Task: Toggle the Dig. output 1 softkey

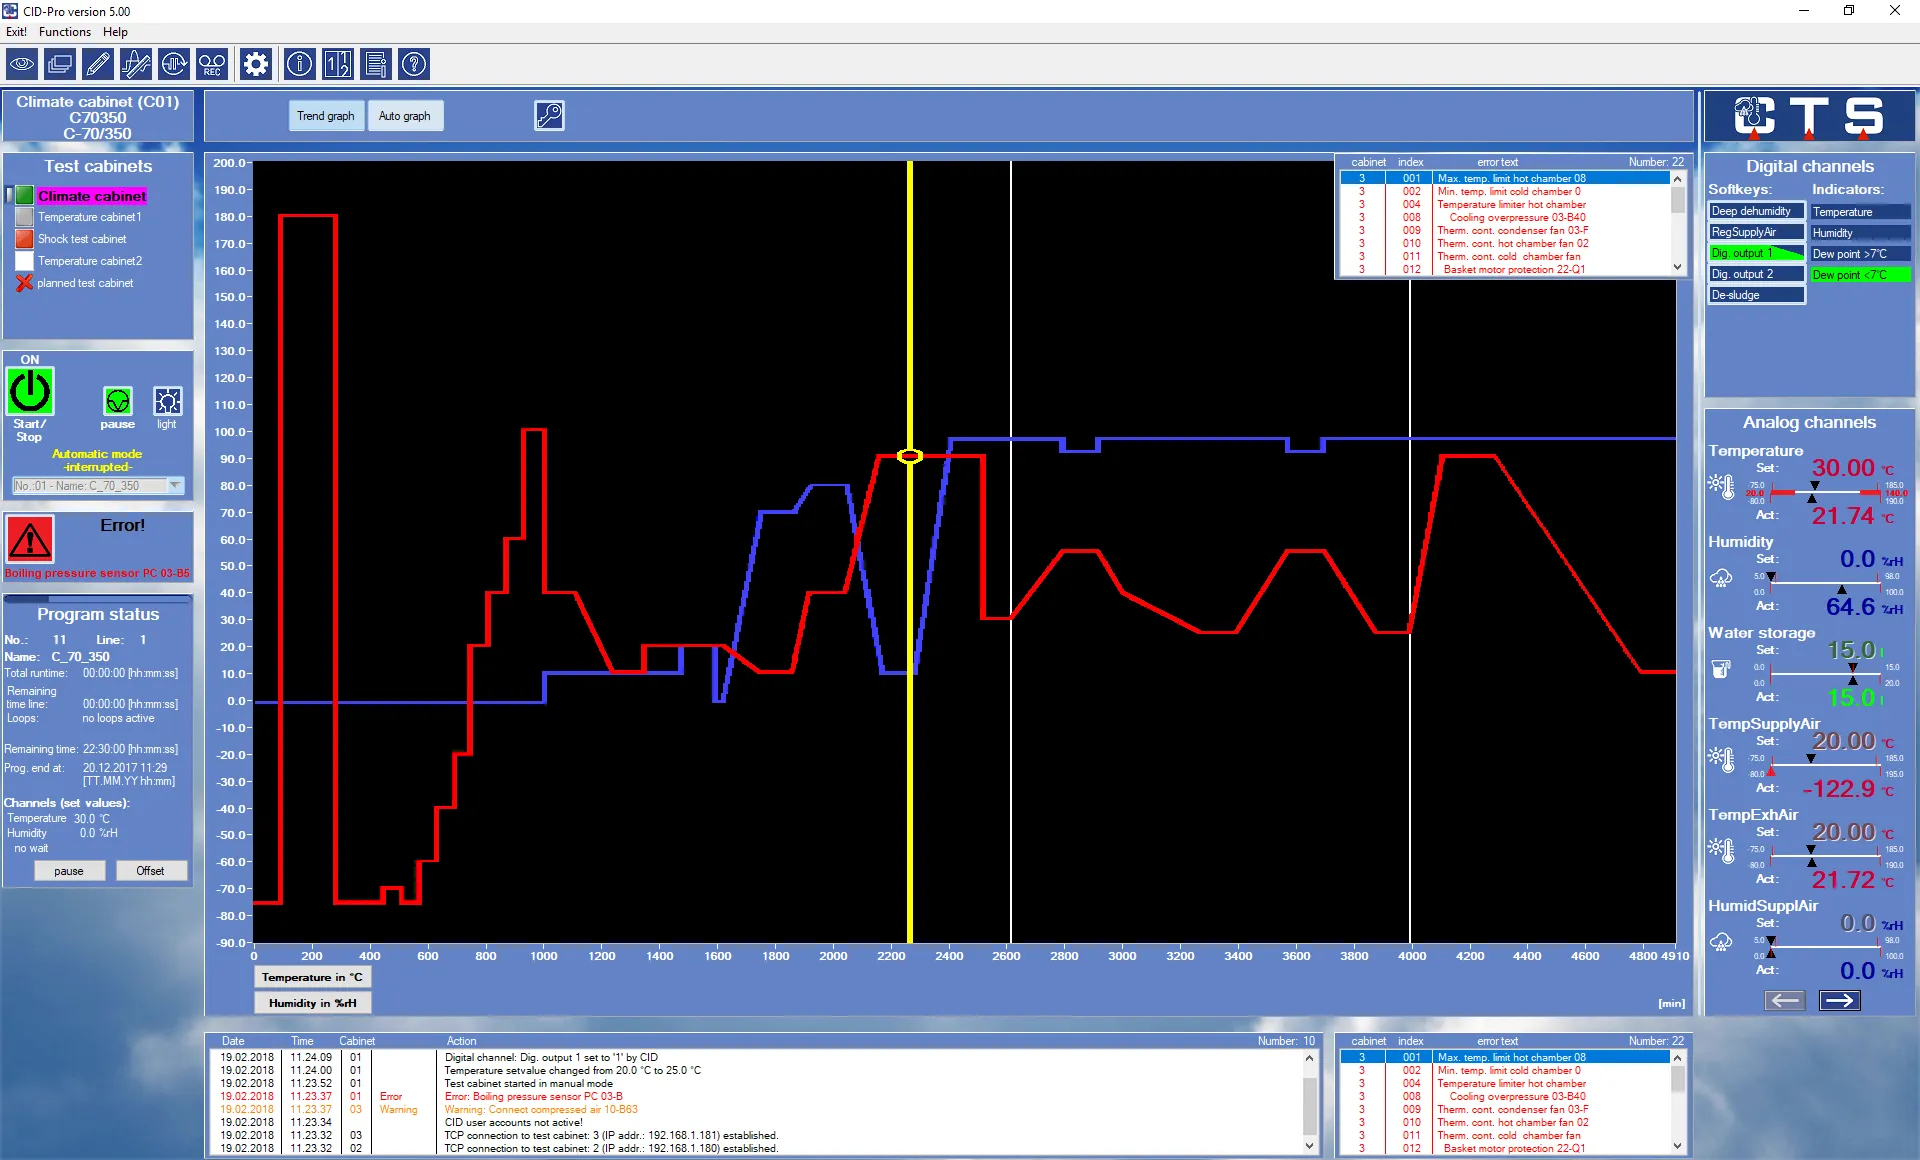Action: point(1756,253)
